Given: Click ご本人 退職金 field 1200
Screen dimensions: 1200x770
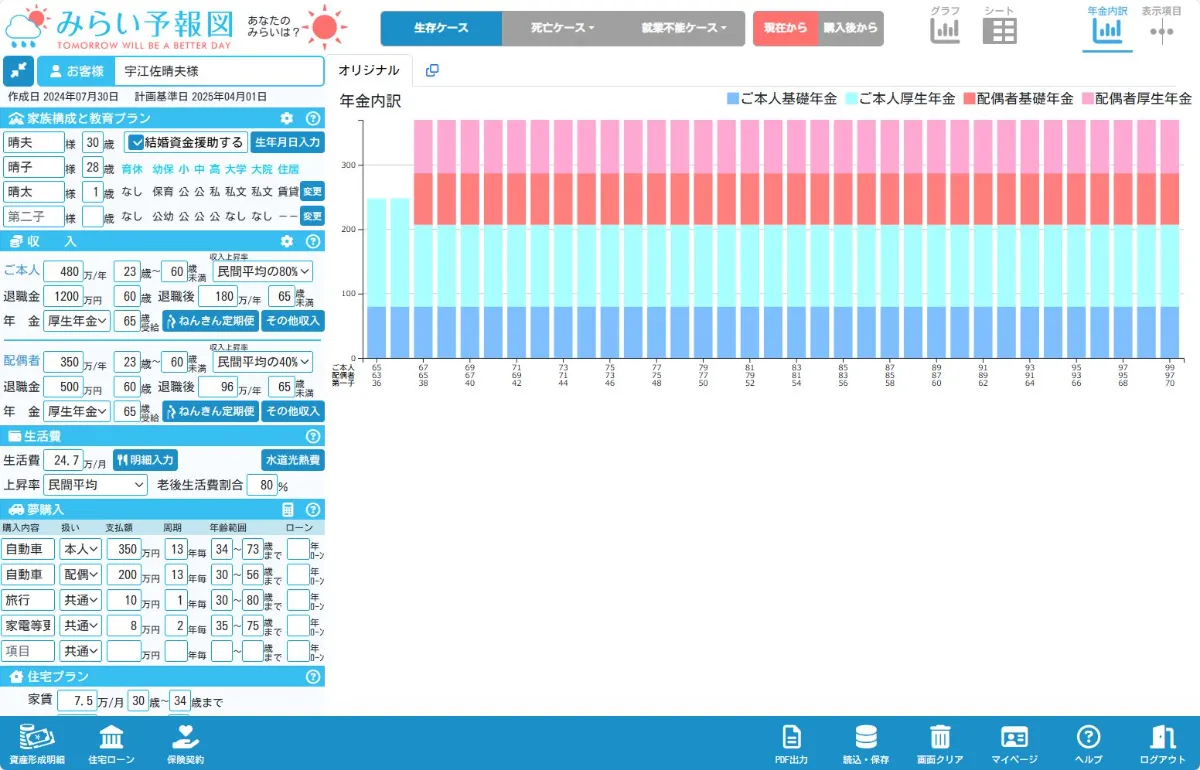Looking at the screenshot, I should 62,296.
